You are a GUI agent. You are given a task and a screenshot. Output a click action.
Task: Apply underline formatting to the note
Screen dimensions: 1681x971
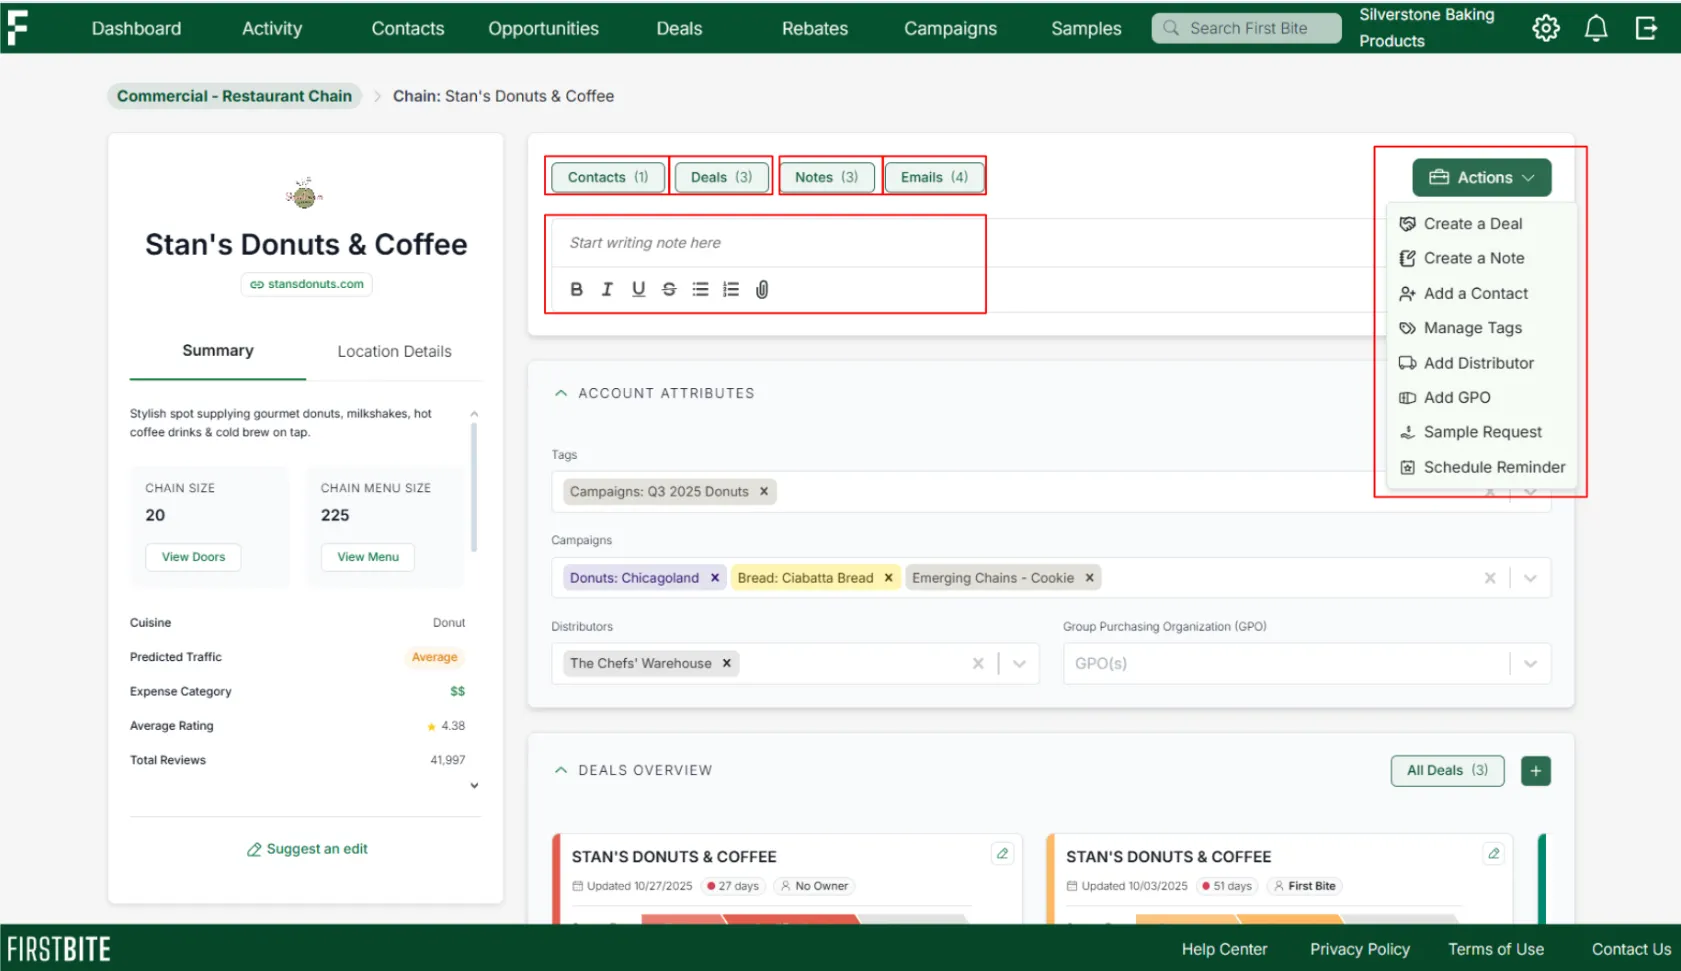pos(638,289)
